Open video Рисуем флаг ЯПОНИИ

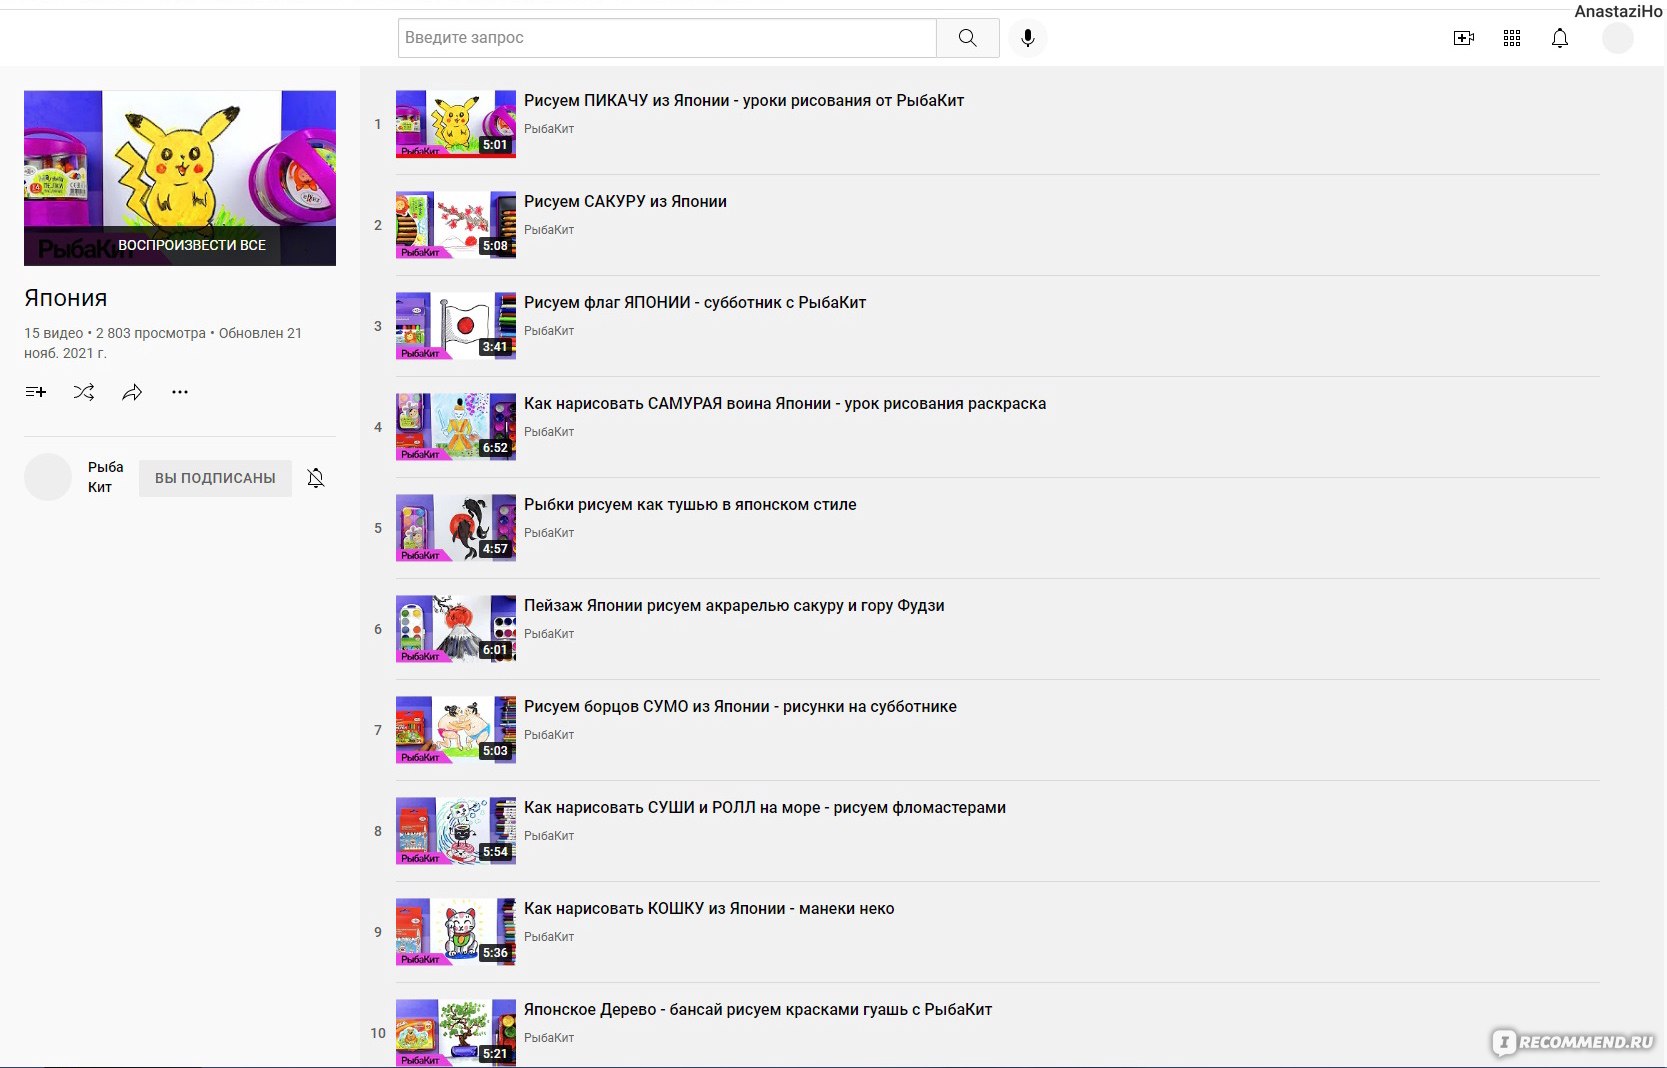(x=695, y=302)
